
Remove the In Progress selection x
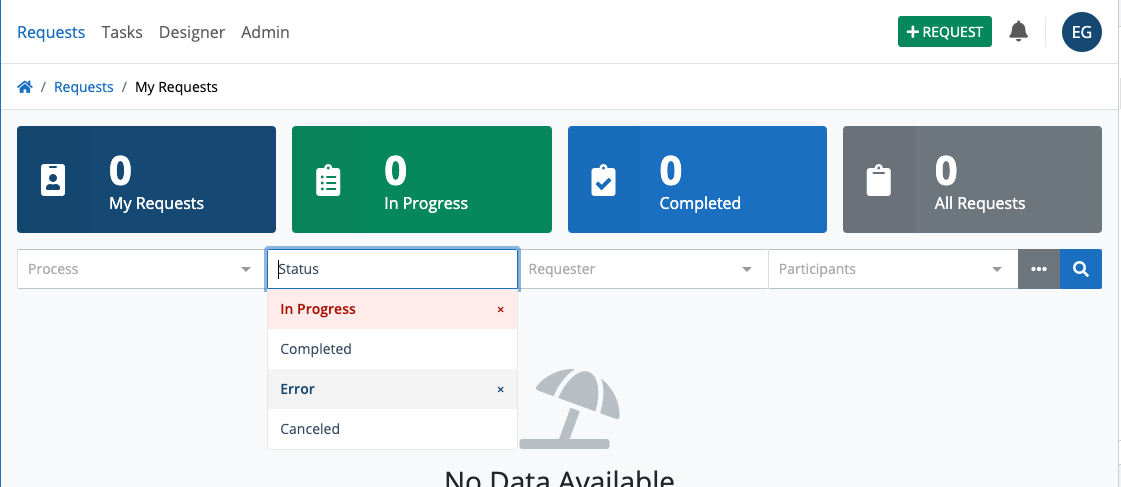point(500,310)
